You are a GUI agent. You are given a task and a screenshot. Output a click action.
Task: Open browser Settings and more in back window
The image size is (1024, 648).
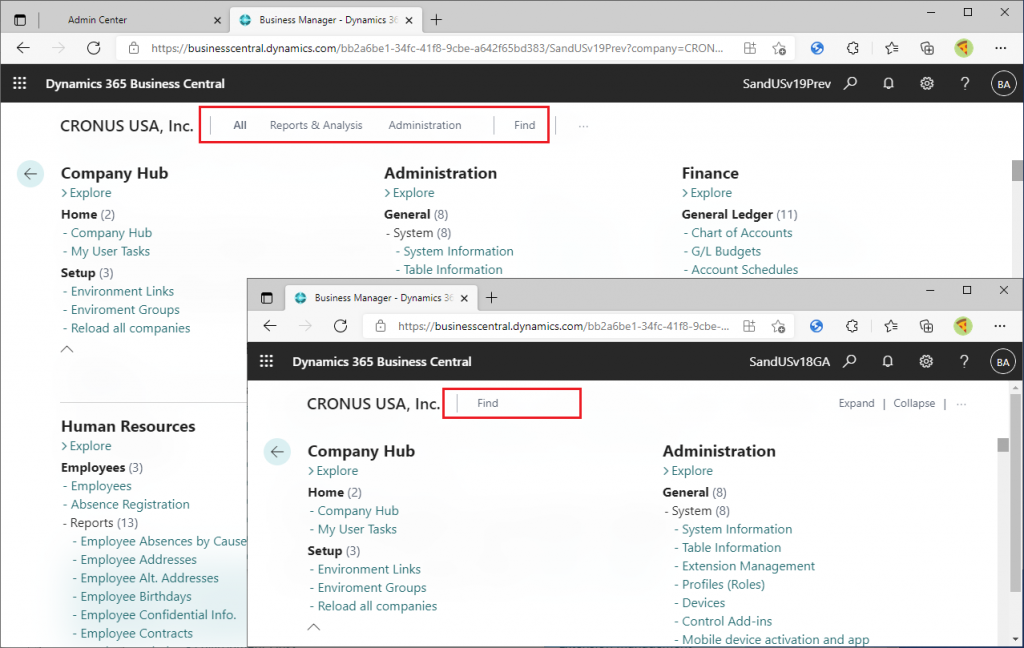[1000, 48]
